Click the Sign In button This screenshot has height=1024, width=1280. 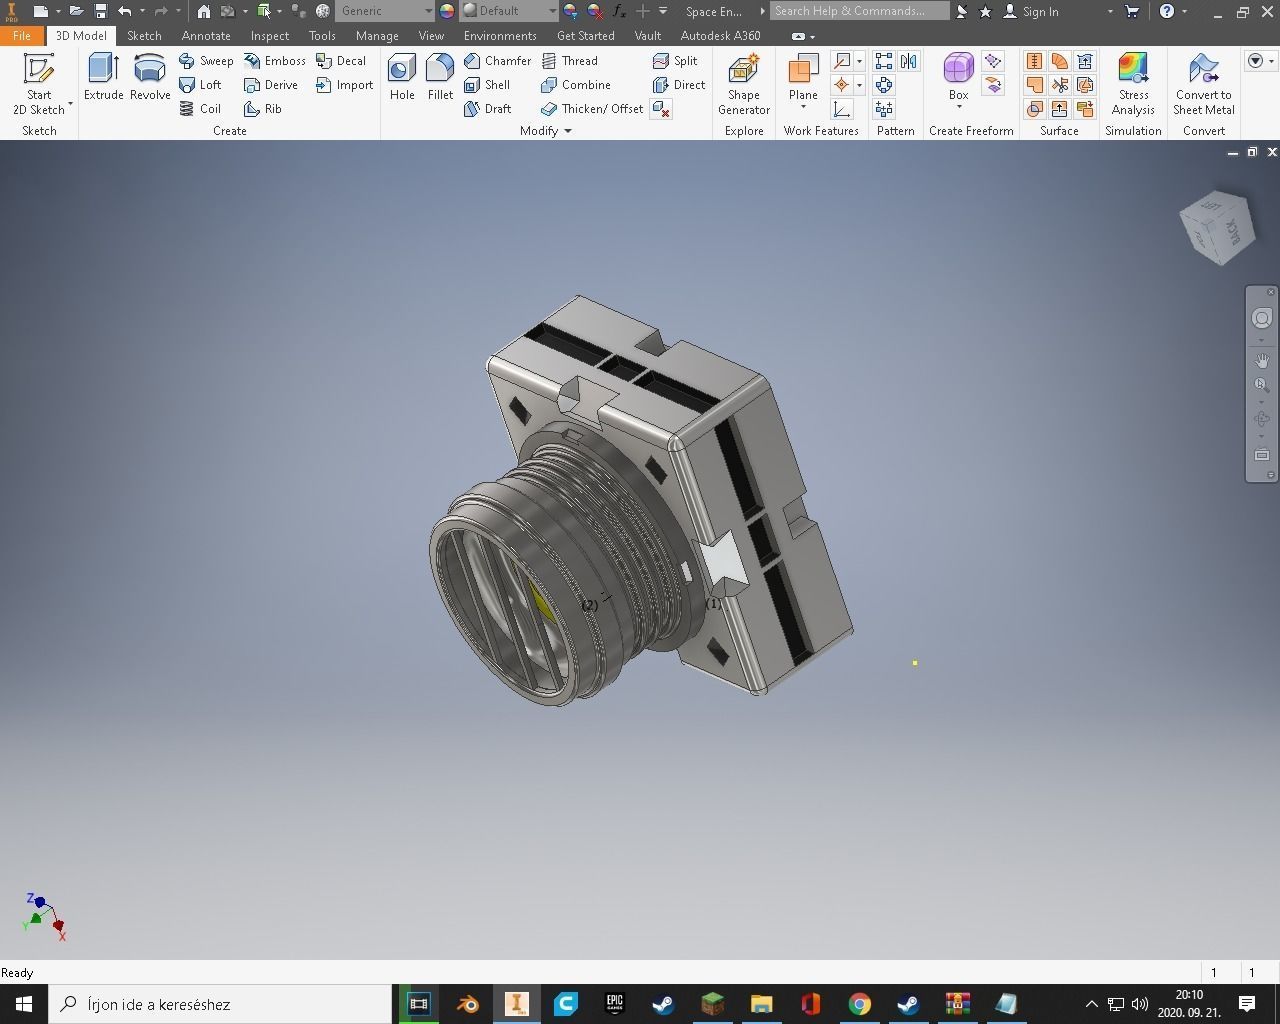(1036, 11)
